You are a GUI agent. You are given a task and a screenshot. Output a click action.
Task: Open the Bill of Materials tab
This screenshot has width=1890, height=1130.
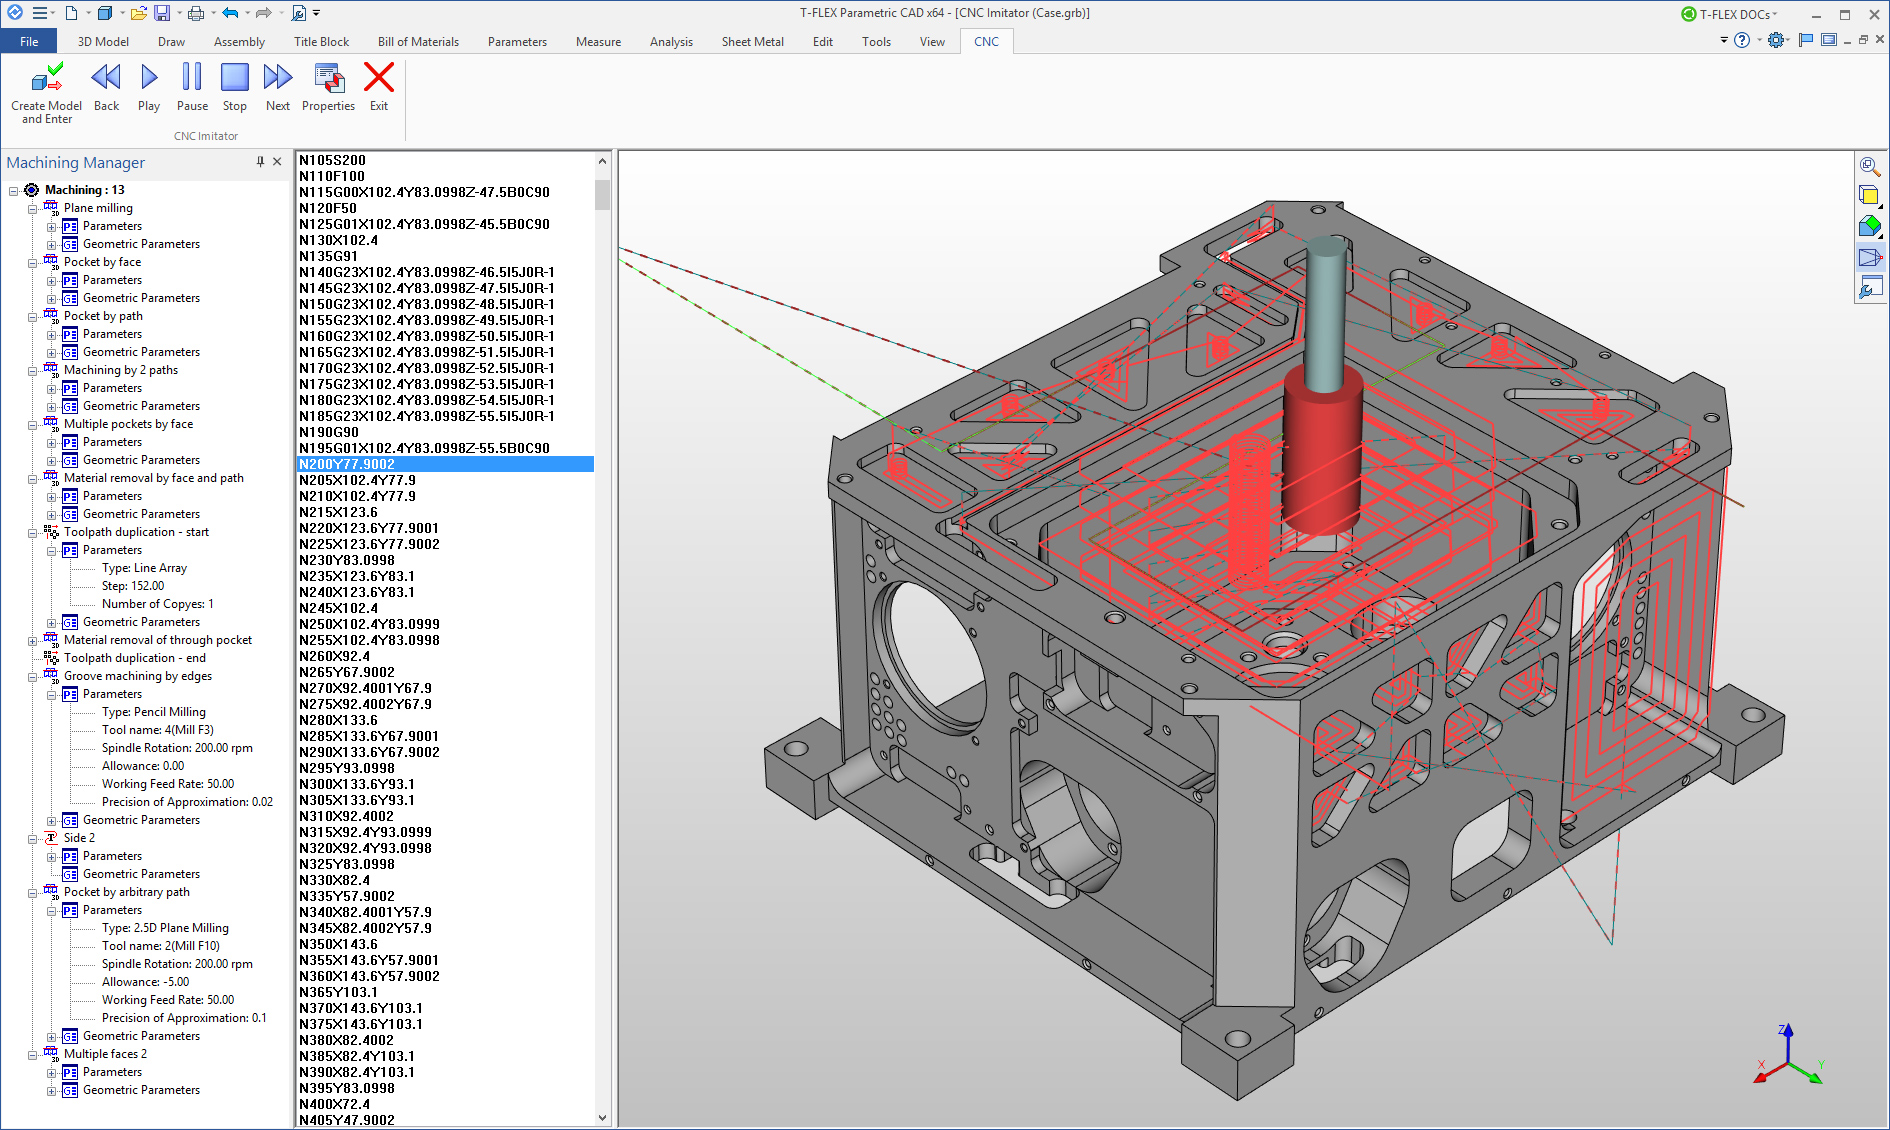[x=418, y=42]
